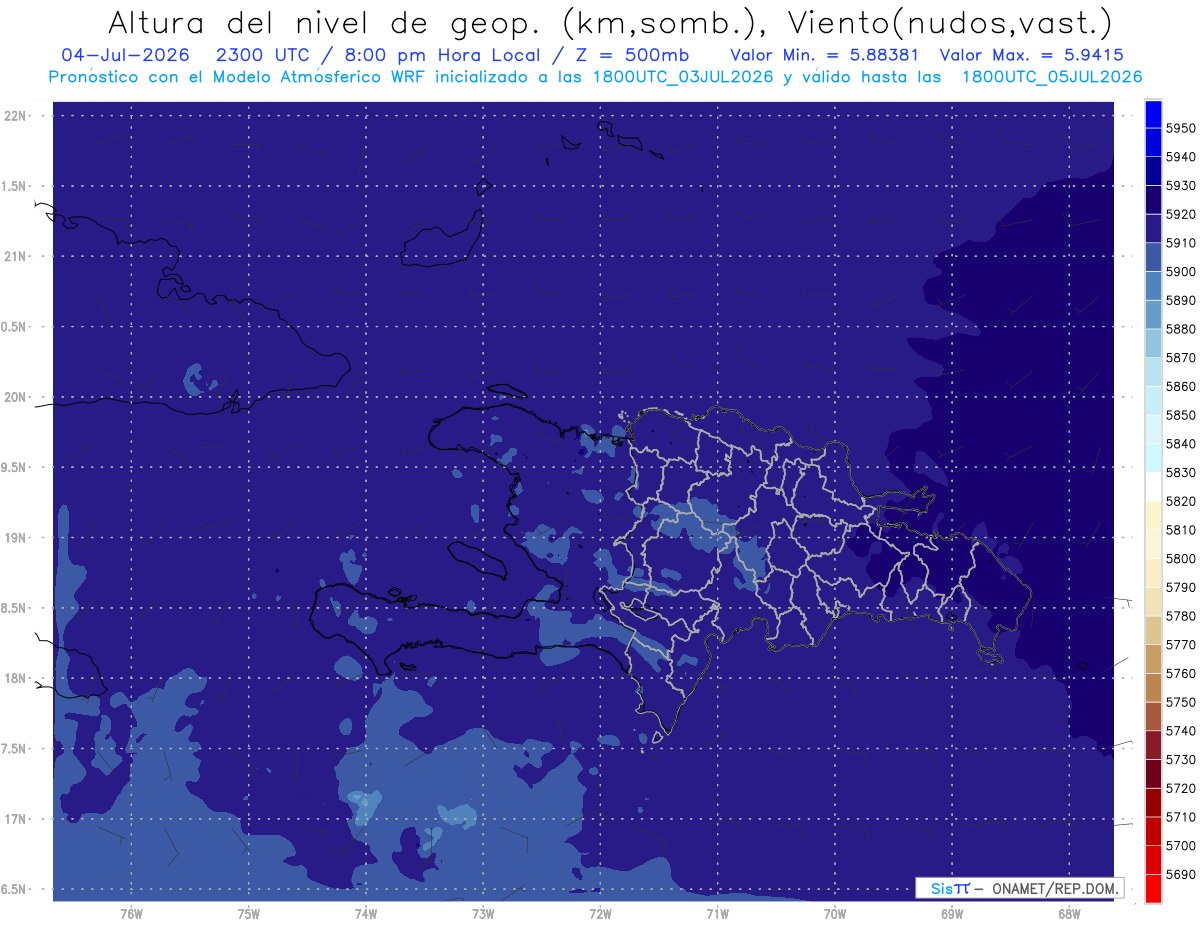Click the color bar segment between 5760 and 5770
The height and width of the screenshot is (927, 1200).
click(x=1152, y=659)
